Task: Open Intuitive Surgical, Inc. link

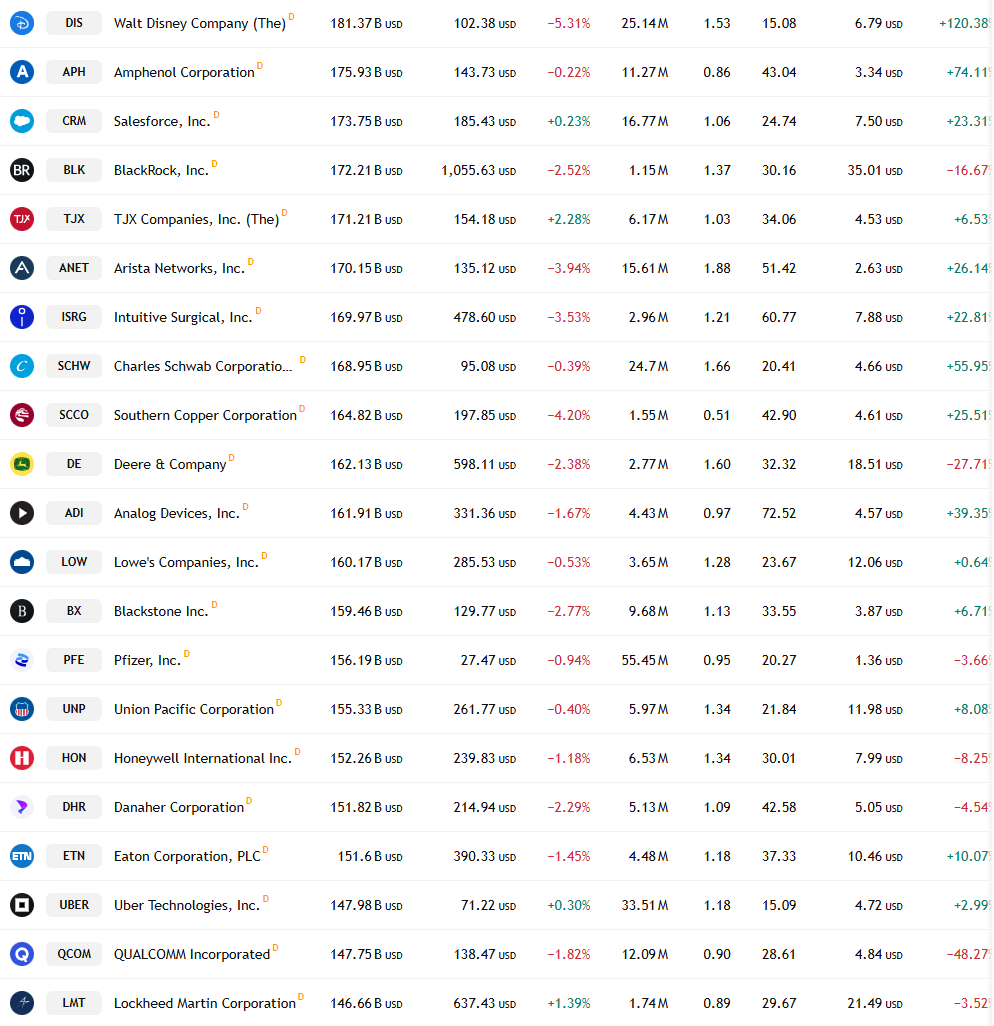Action: pos(183,317)
